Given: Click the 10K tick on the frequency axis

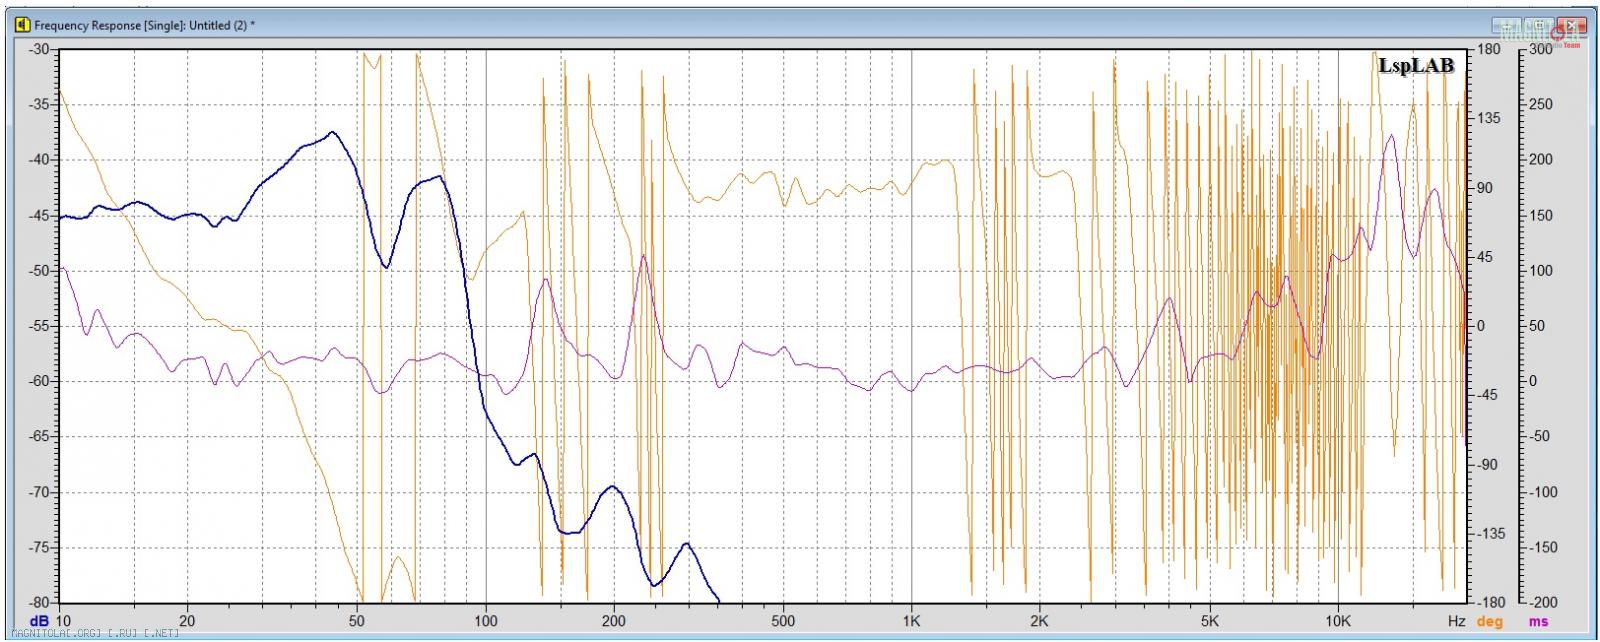Looking at the screenshot, I should pyautogui.click(x=1337, y=621).
